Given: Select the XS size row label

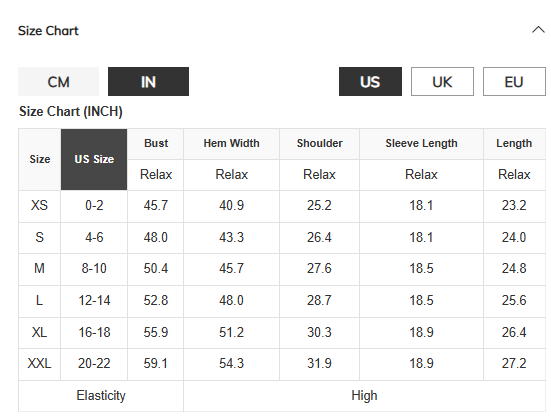Looking at the screenshot, I should click(x=39, y=205).
